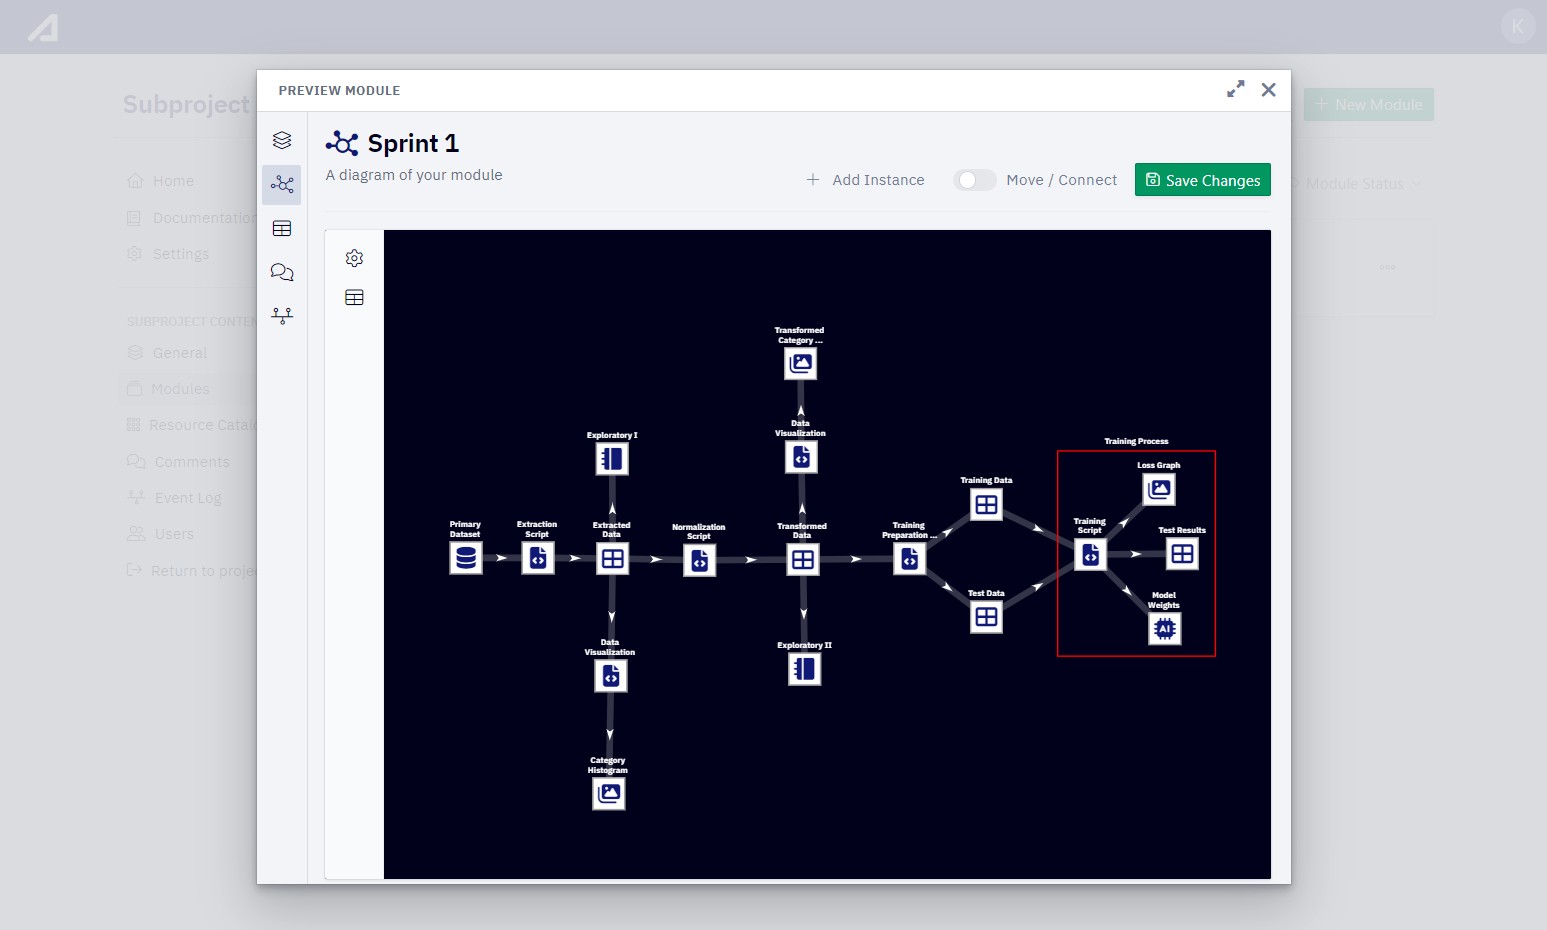Enable the Move / Connect toggle
The image size is (1547, 930).
pyautogui.click(x=975, y=180)
